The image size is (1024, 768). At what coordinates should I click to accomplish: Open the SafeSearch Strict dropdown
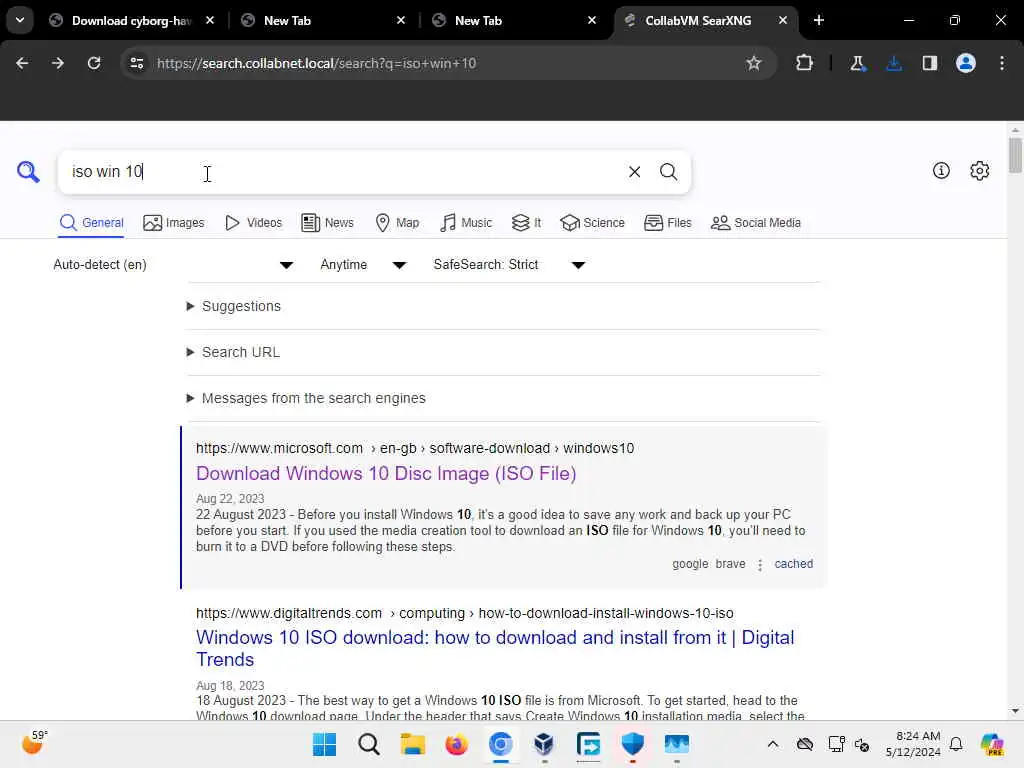click(509, 264)
